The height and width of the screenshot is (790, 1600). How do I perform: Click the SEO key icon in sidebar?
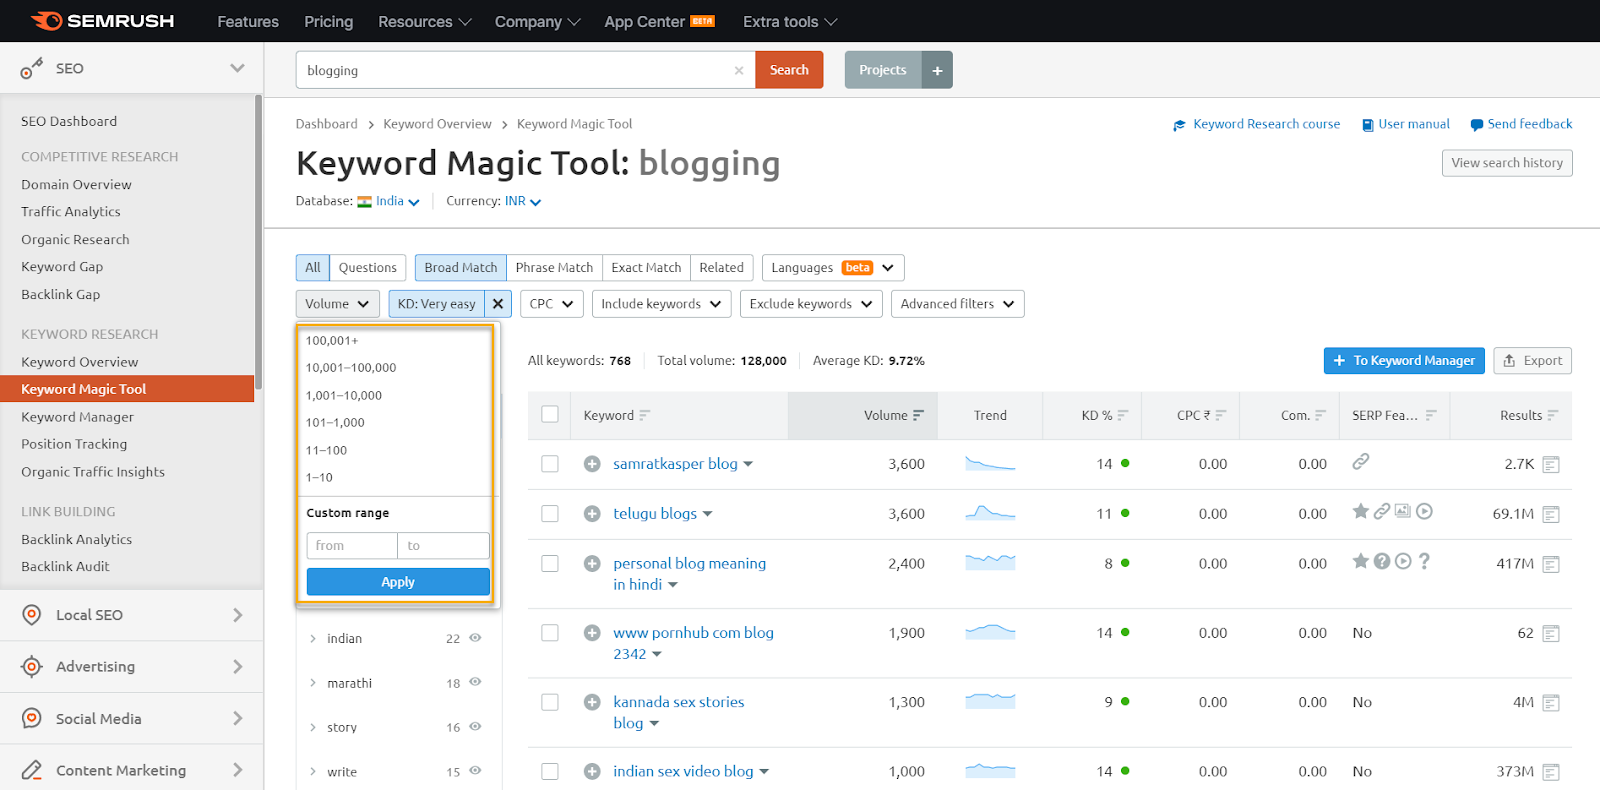(x=32, y=68)
